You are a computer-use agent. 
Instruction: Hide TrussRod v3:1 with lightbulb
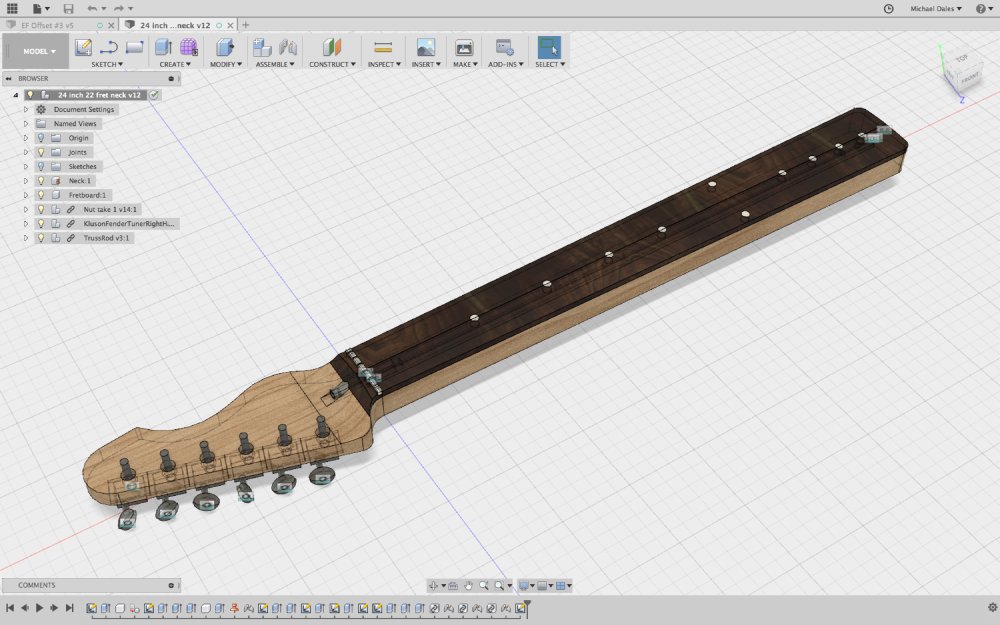41,238
